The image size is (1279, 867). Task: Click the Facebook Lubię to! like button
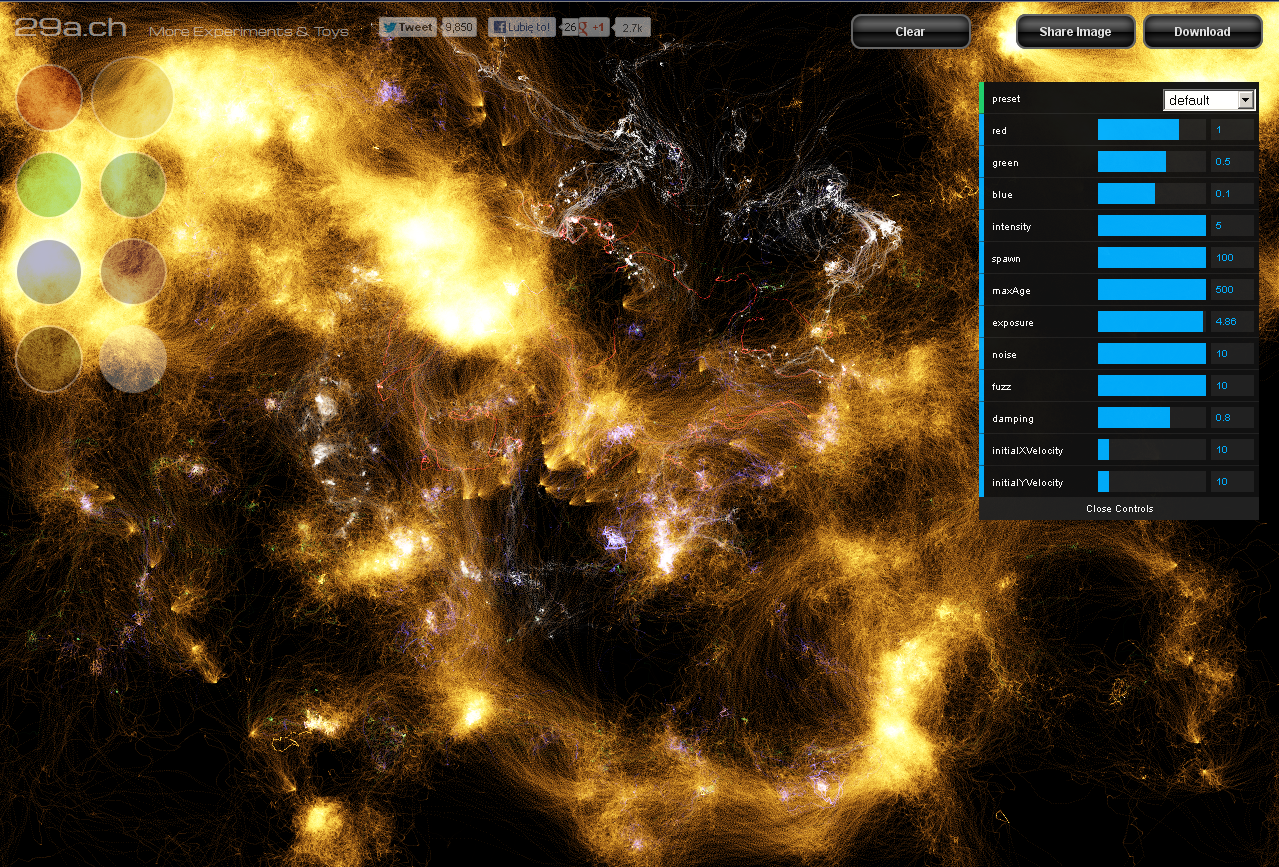[x=524, y=28]
